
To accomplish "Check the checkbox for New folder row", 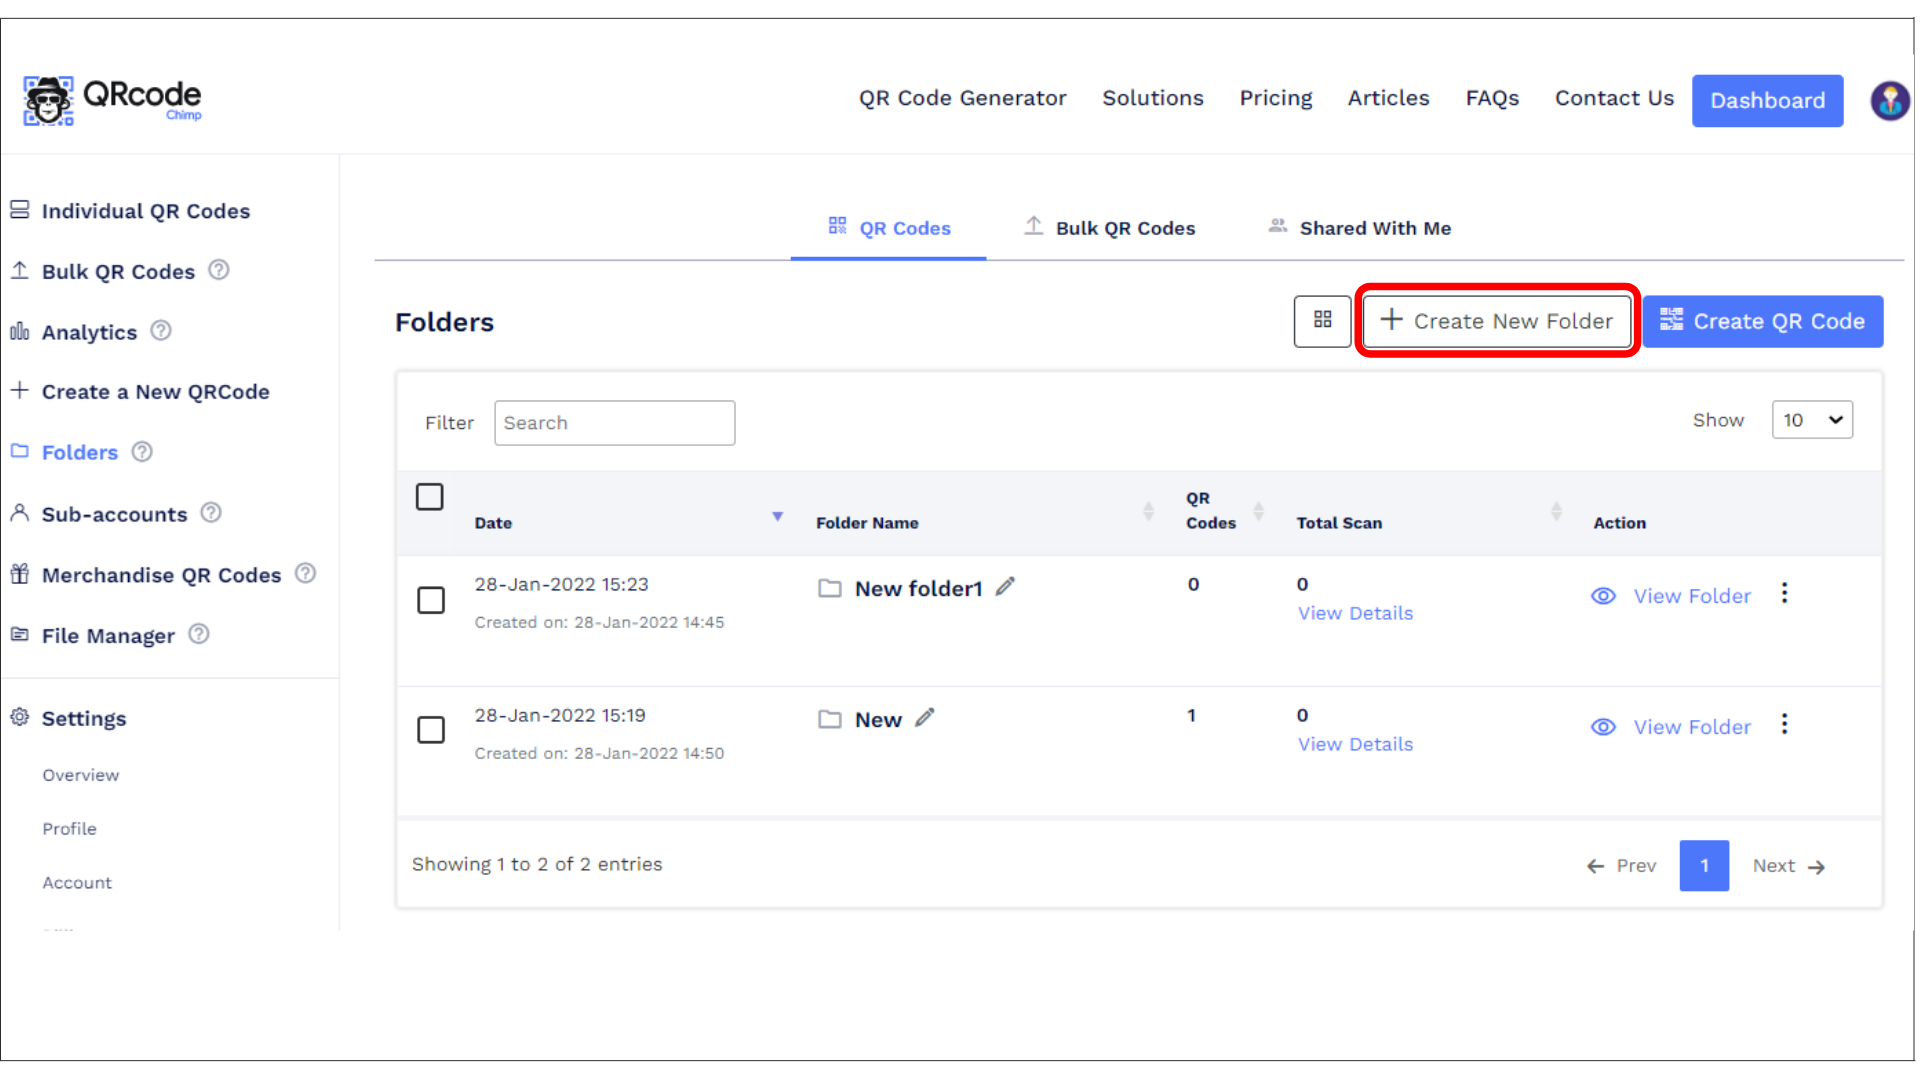I will click(431, 730).
